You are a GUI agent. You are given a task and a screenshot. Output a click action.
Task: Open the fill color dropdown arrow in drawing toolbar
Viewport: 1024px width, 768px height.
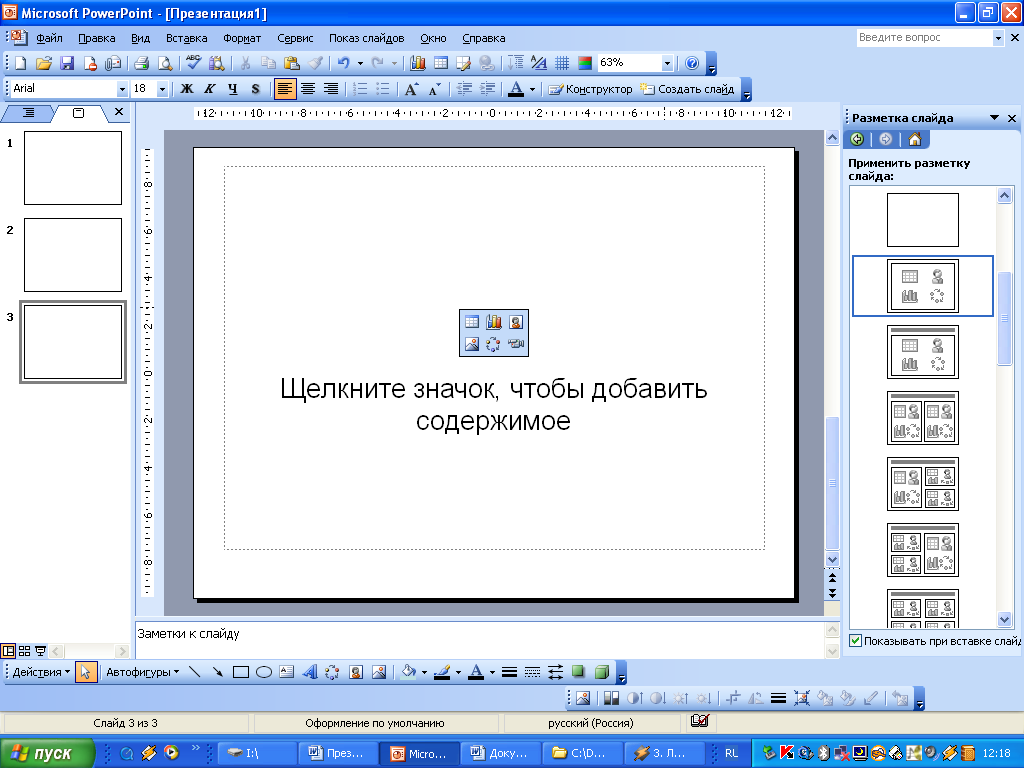coord(424,672)
